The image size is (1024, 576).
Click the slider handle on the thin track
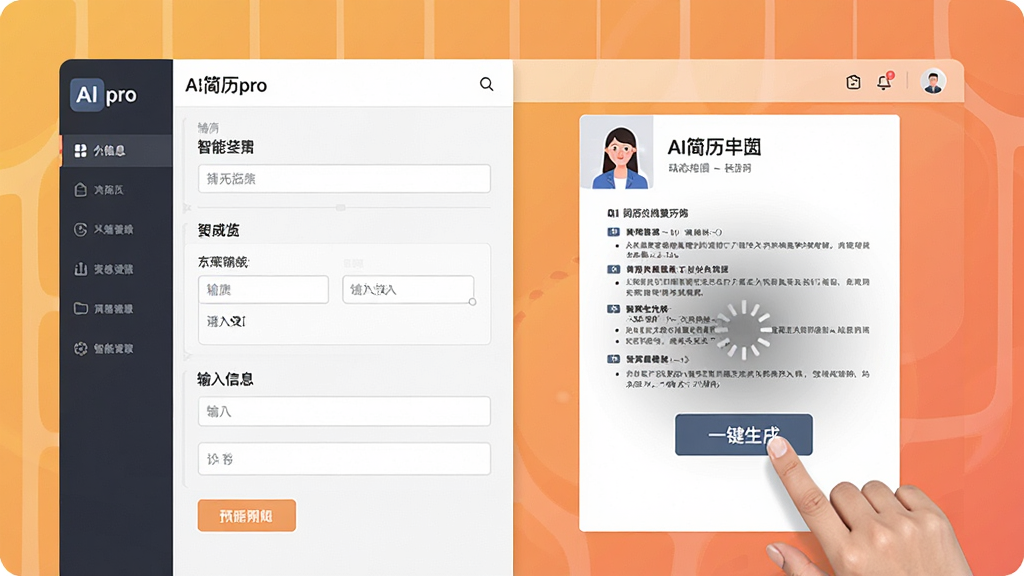point(340,208)
